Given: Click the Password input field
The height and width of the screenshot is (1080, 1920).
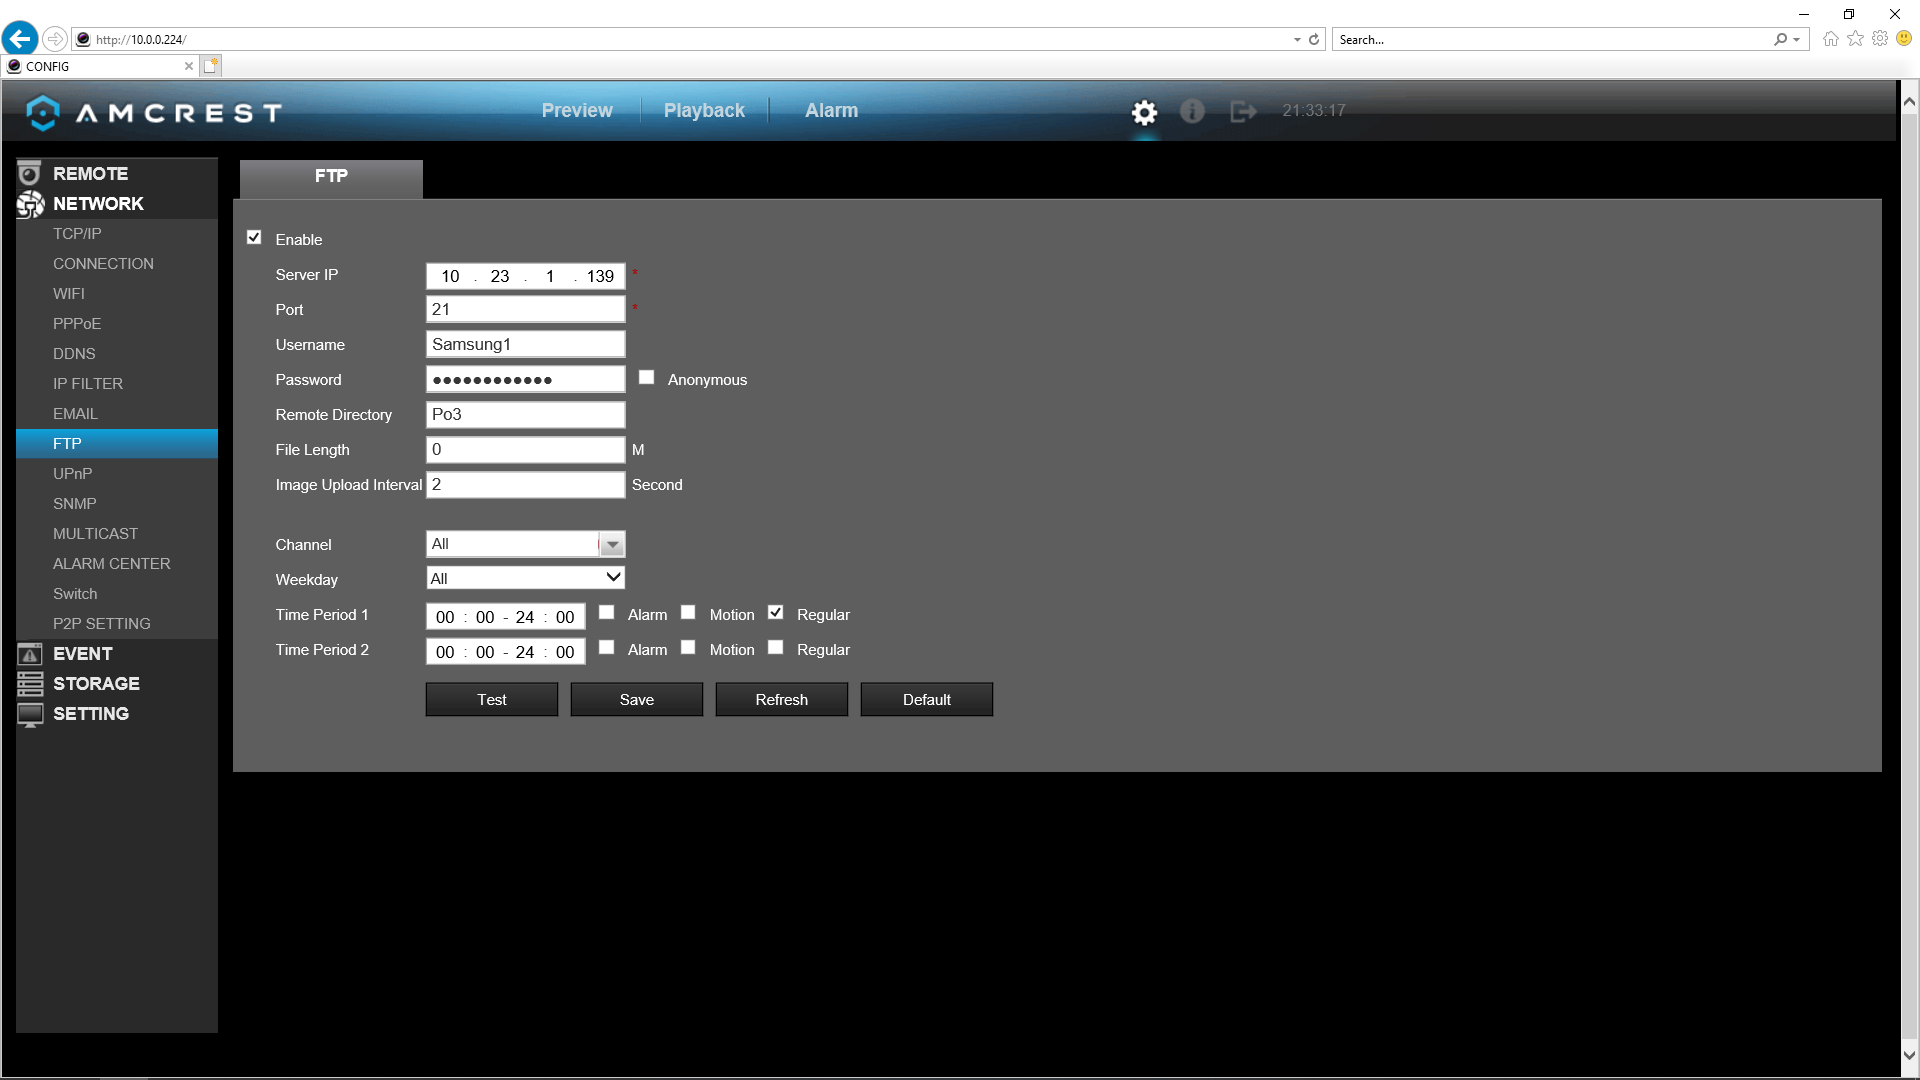Looking at the screenshot, I should (x=525, y=379).
